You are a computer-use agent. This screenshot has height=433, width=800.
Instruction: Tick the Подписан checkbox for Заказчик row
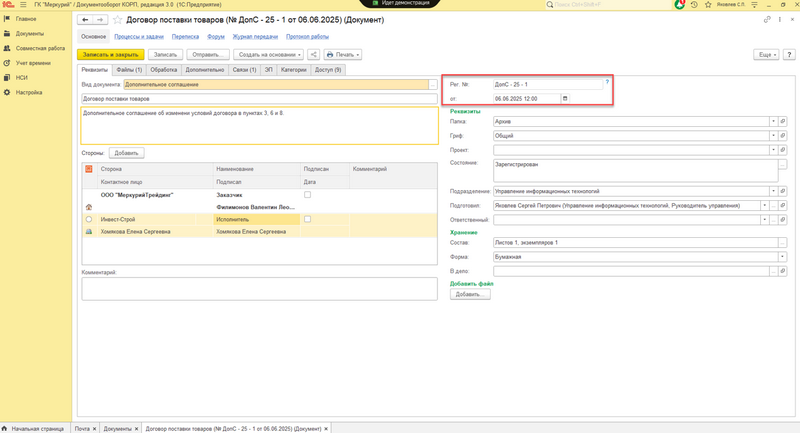pos(308,194)
